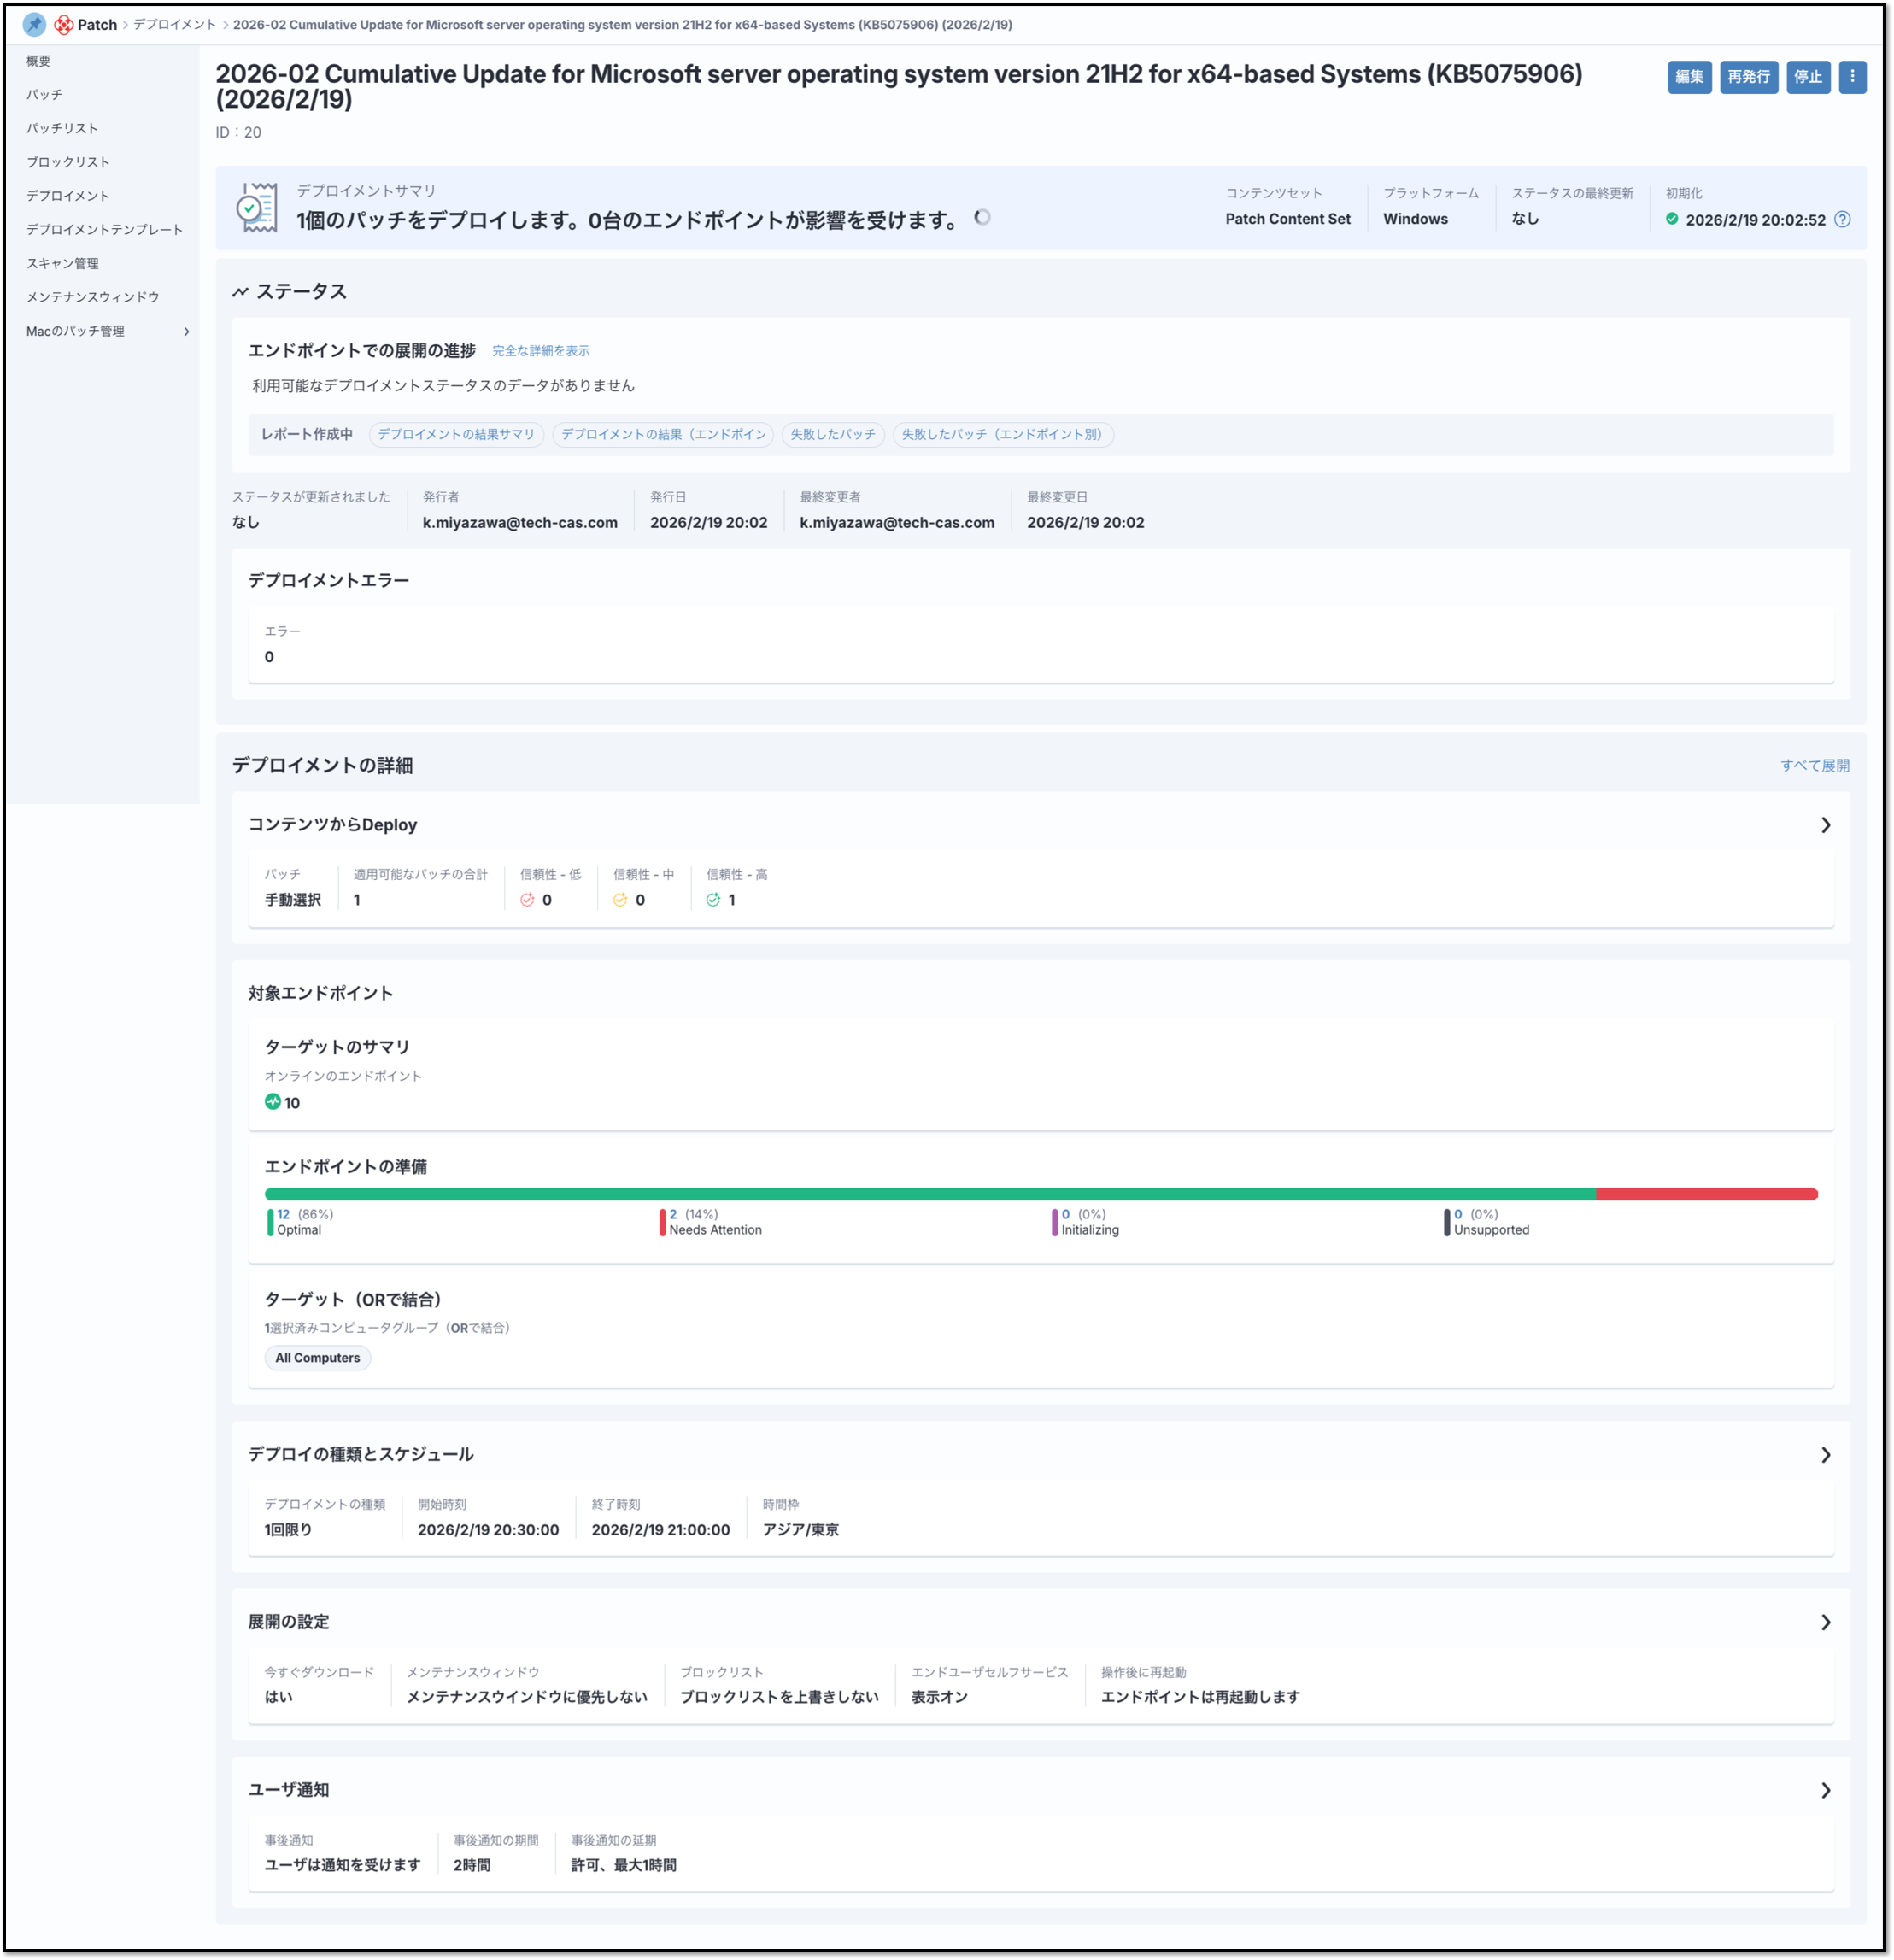The width and height of the screenshot is (1894, 1960).
Task: Click the red Needs Attention progress segment
Action: (1705, 1193)
